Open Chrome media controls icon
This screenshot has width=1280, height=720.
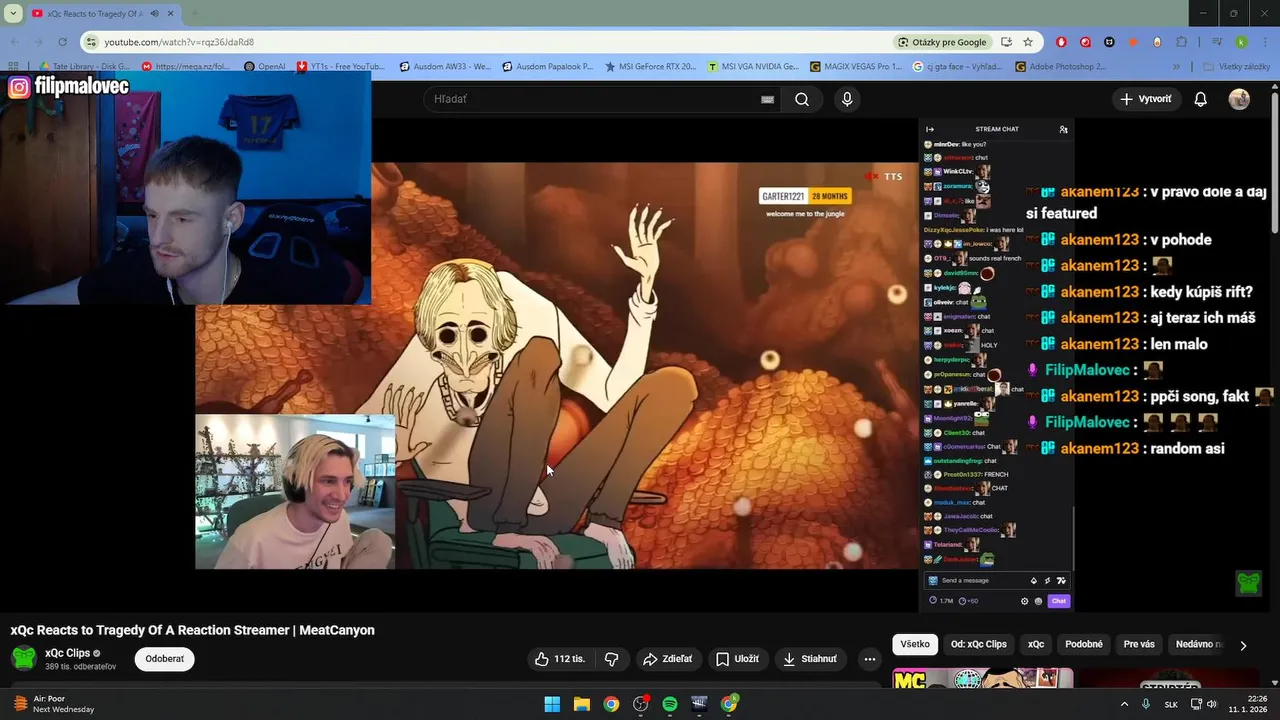(x=1217, y=42)
